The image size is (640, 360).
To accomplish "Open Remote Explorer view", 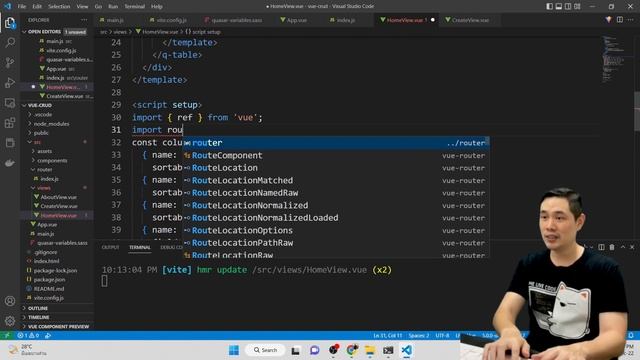I will click(10, 102).
